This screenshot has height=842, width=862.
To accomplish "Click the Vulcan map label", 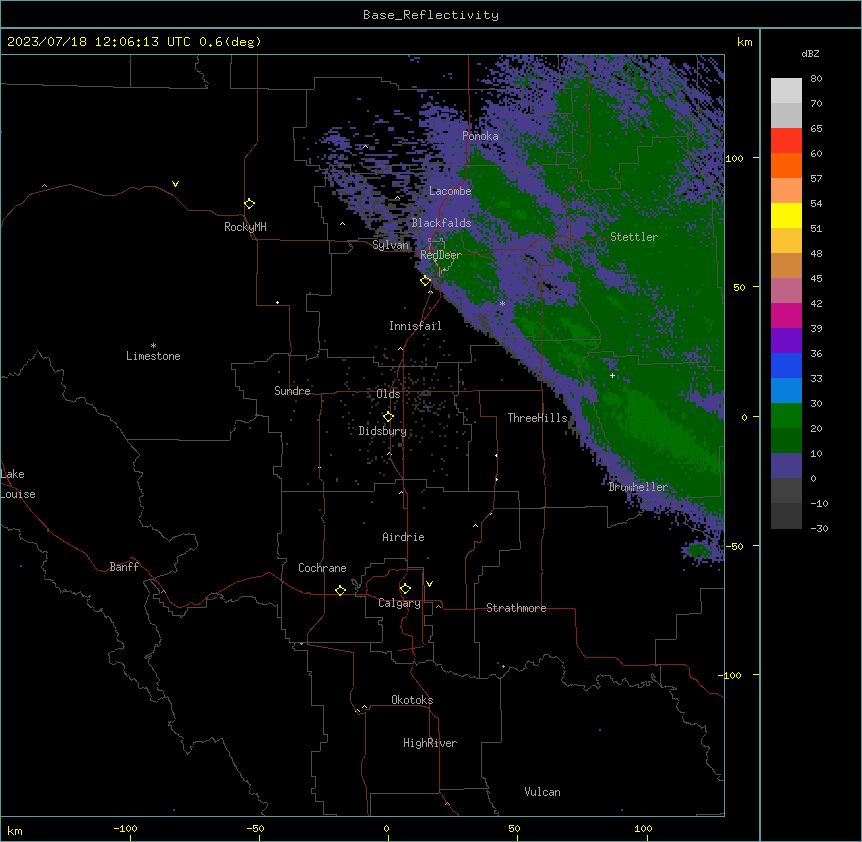I will click(543, 792).
